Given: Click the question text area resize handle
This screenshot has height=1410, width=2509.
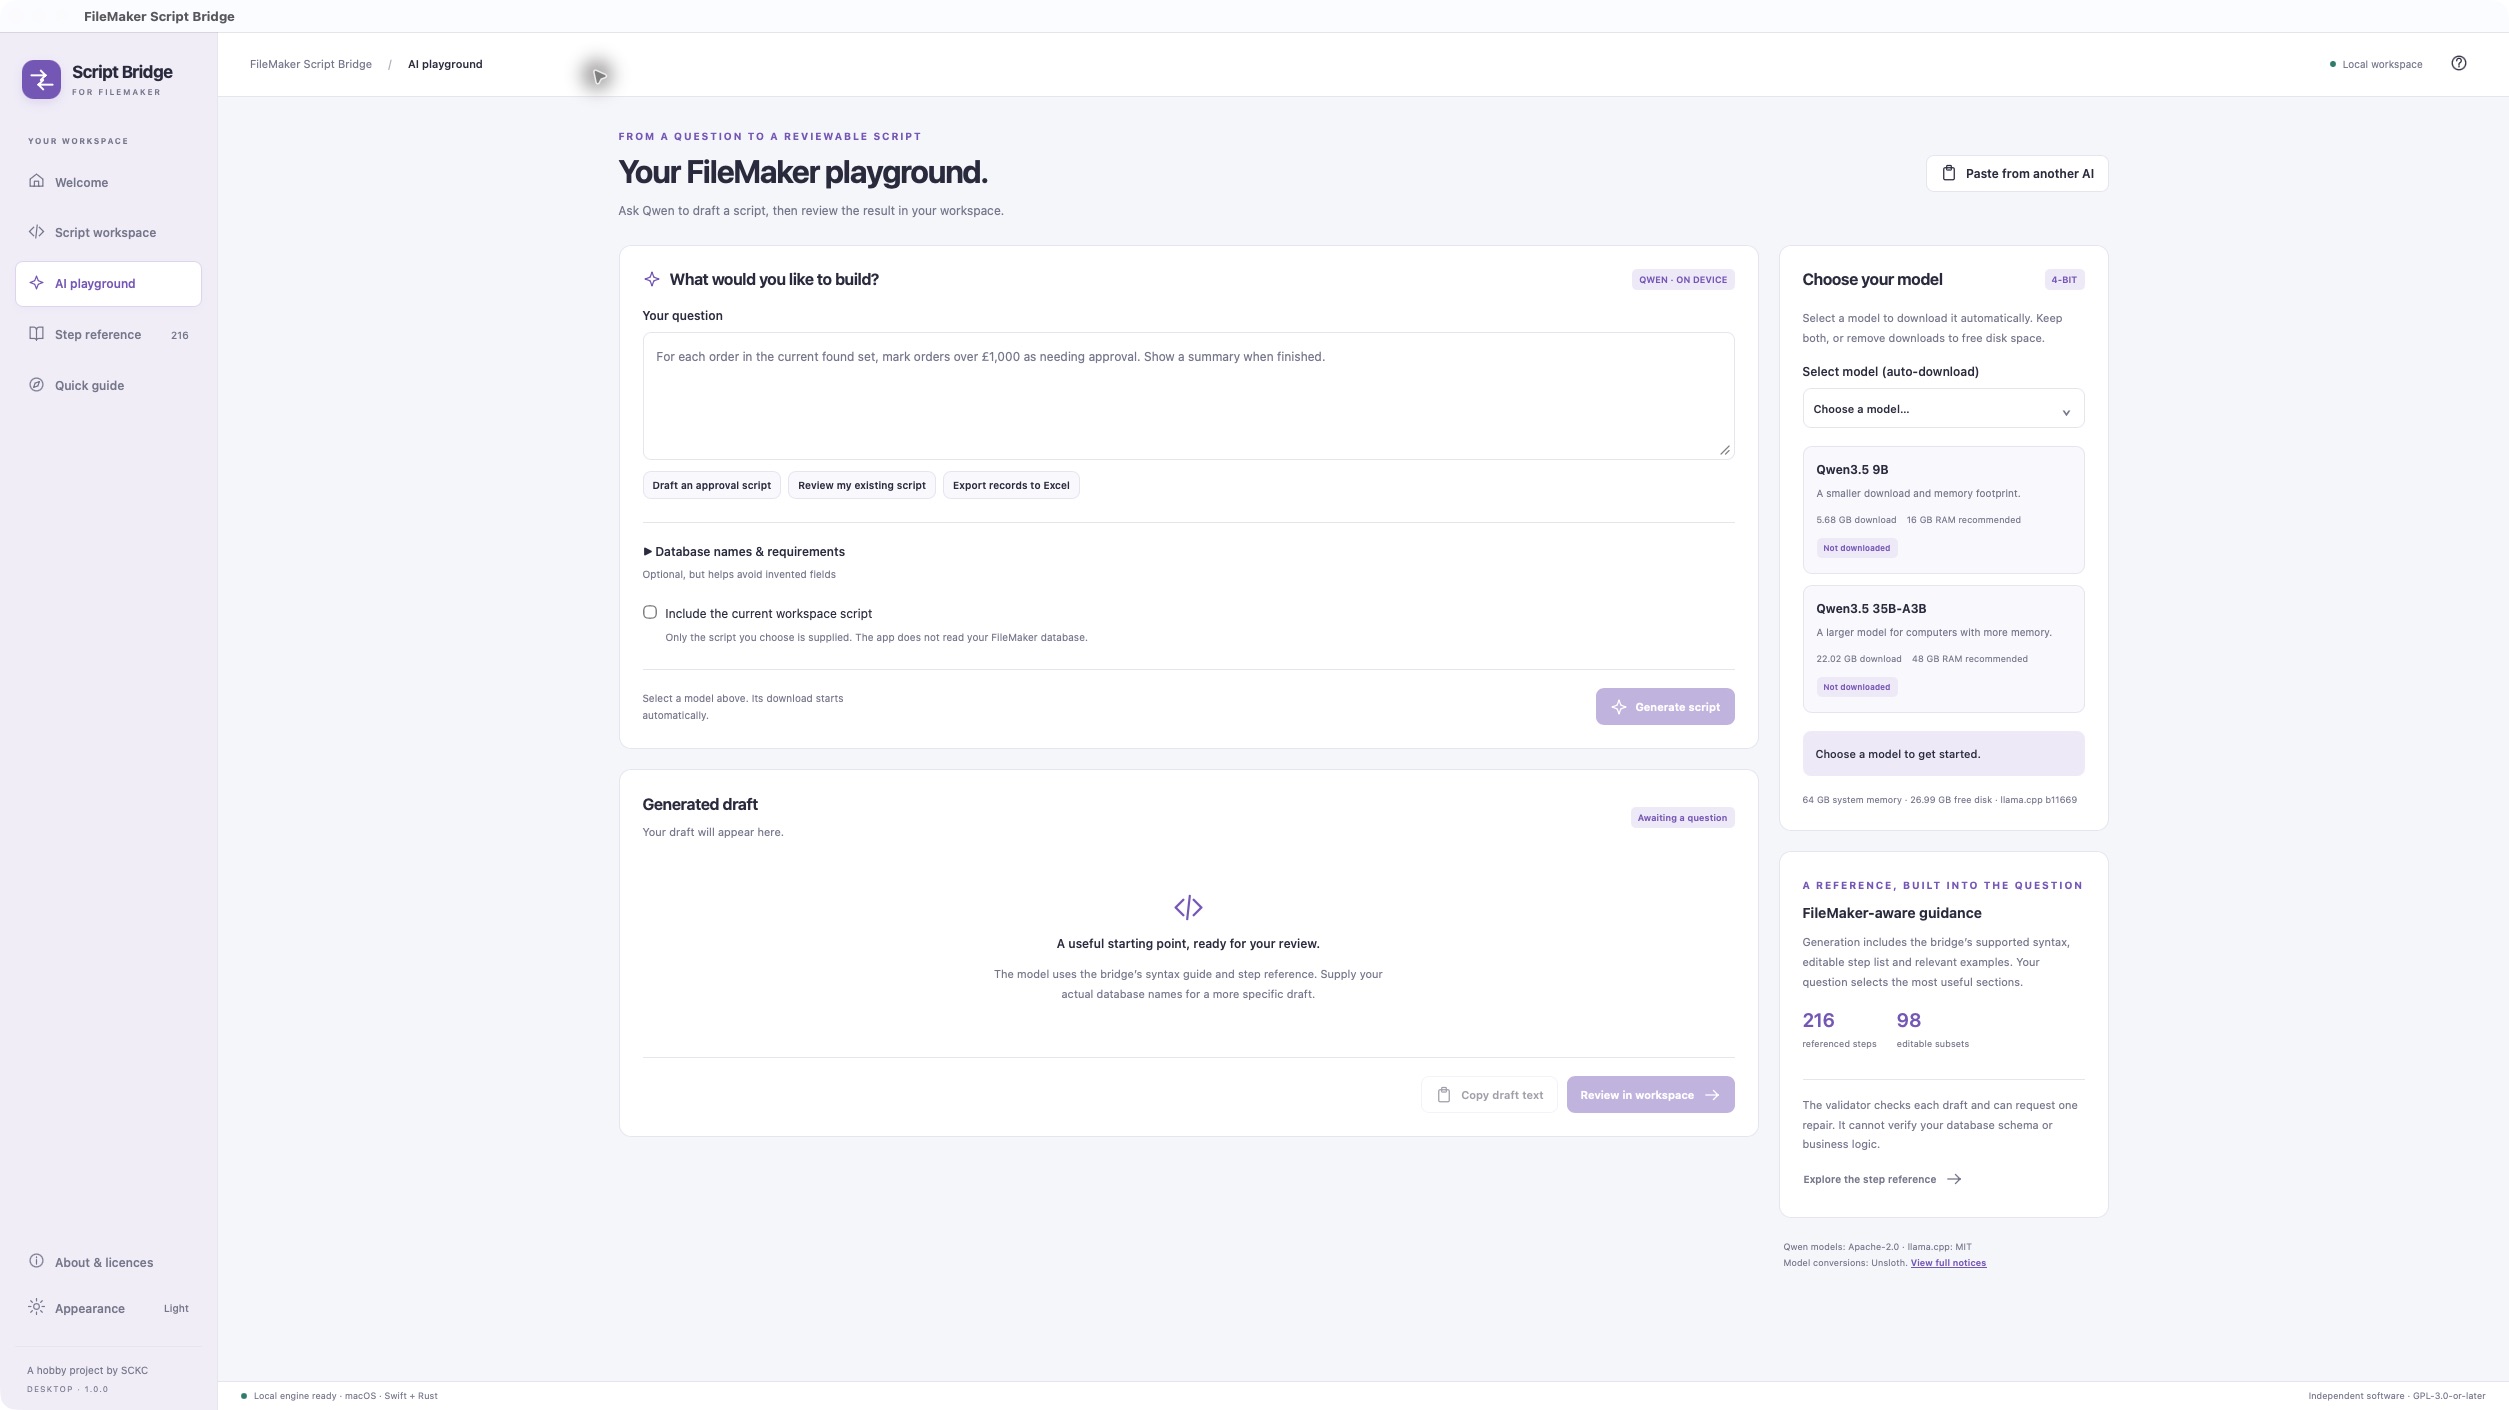Looking at the screenshot, I should click(1725, 450).
